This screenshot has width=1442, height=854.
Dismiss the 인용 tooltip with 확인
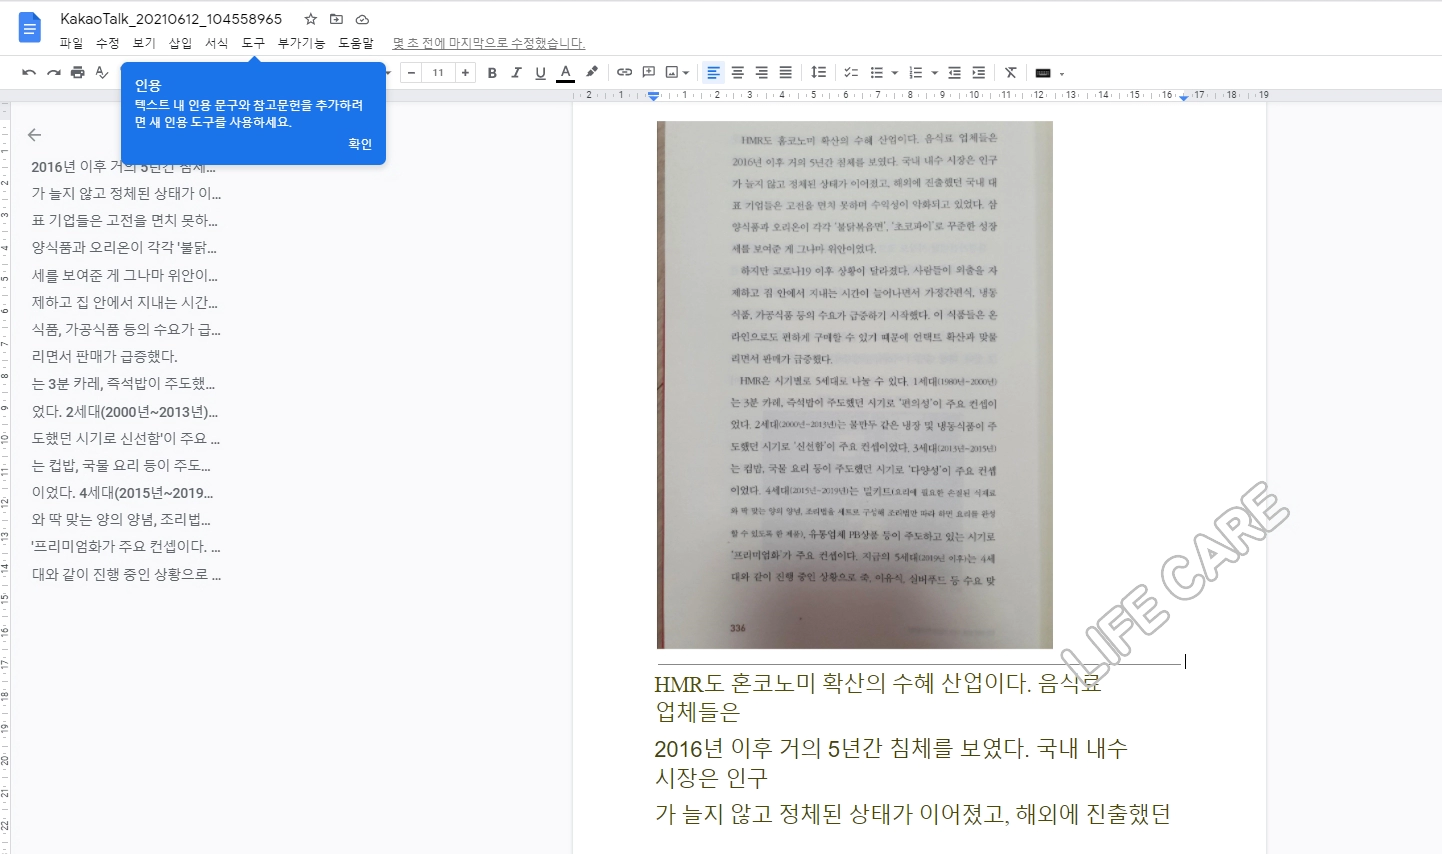click(360, 144)
